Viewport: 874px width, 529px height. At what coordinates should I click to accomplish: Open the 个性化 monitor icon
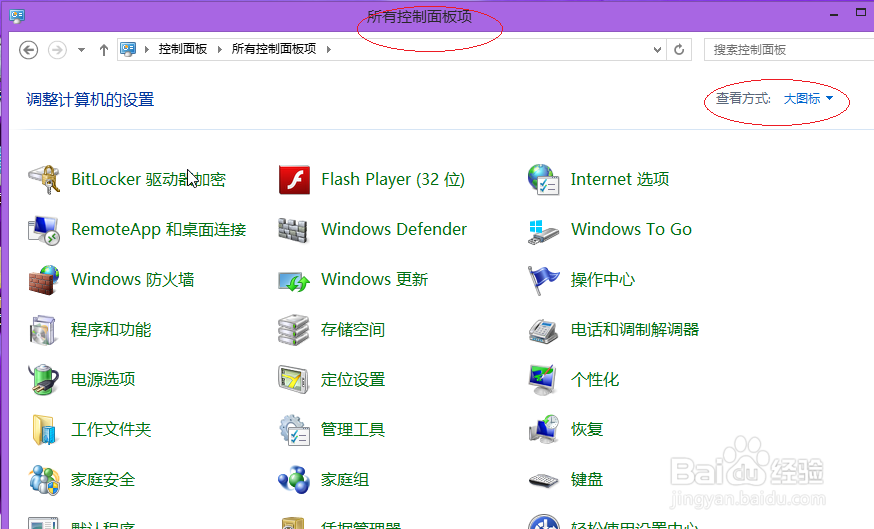coord(543,380)
